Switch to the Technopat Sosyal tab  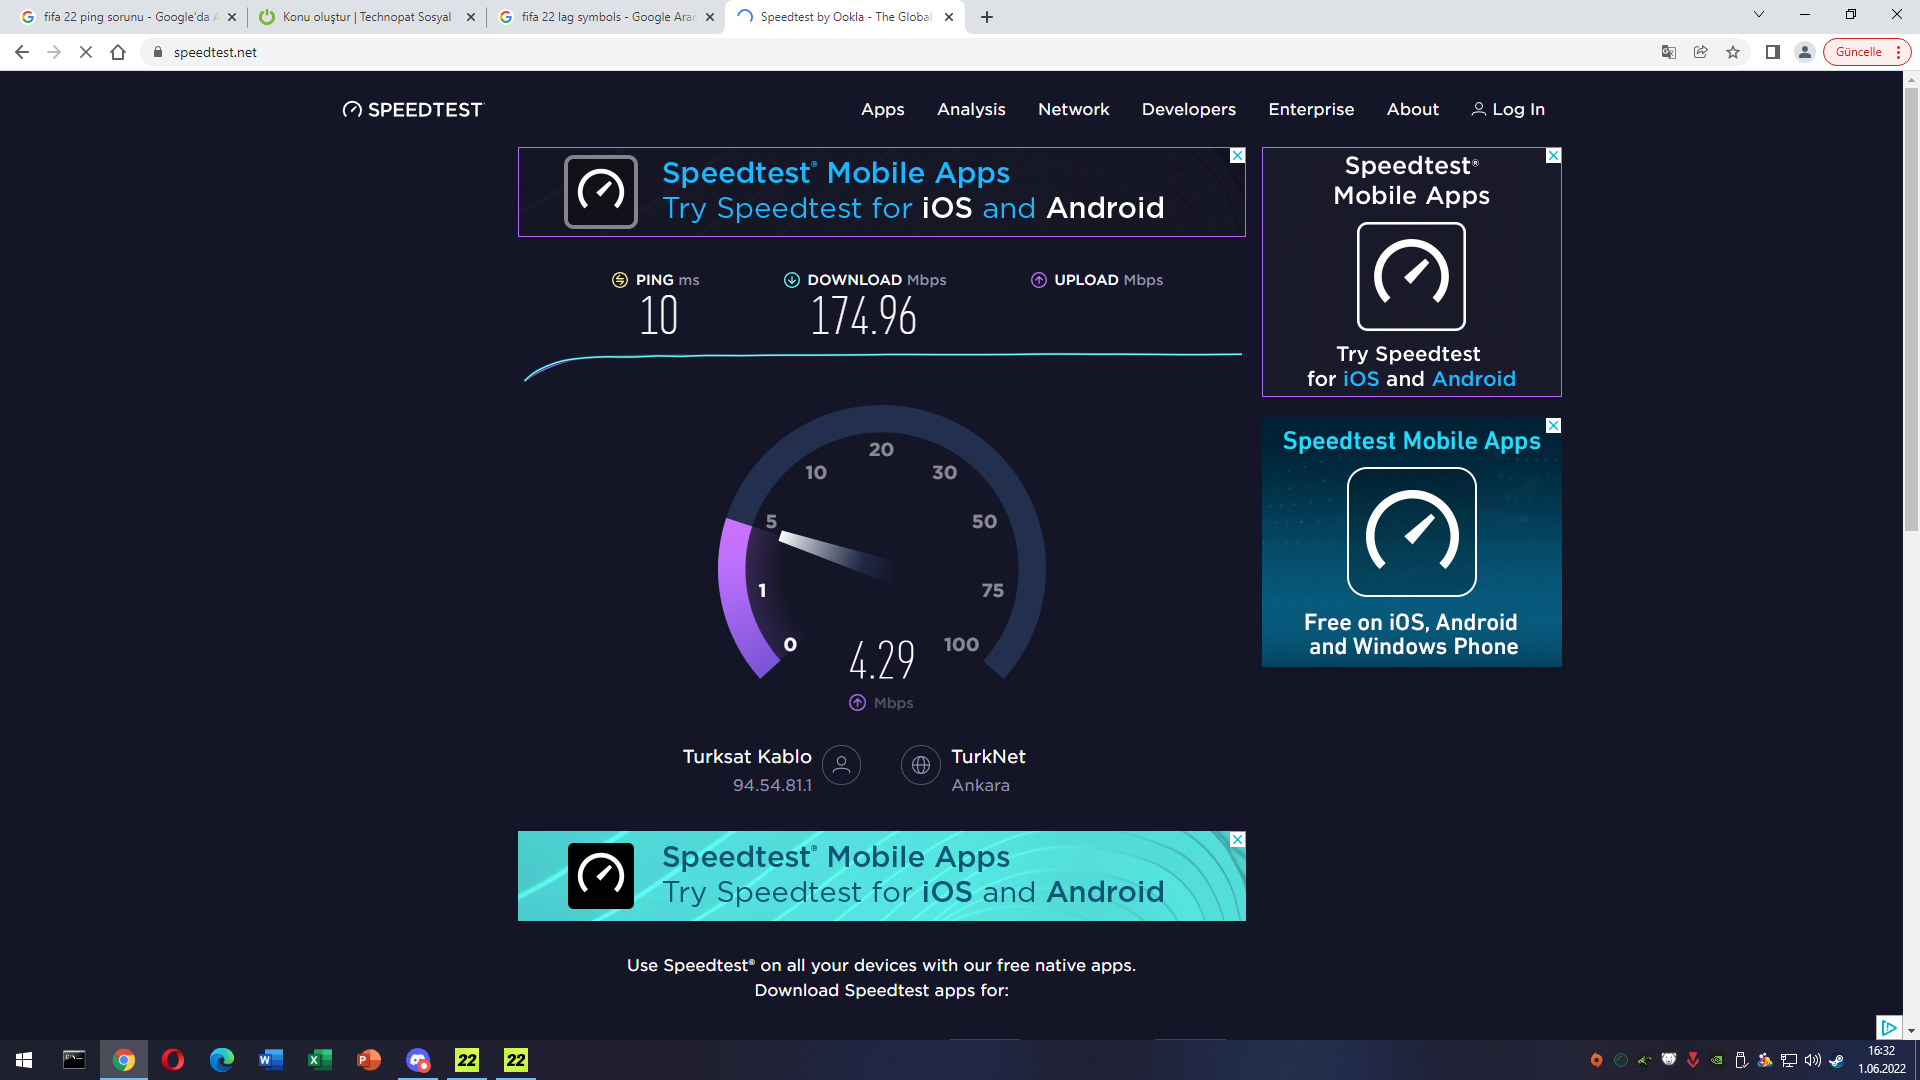pyautogui.click(x=366, y=17)
